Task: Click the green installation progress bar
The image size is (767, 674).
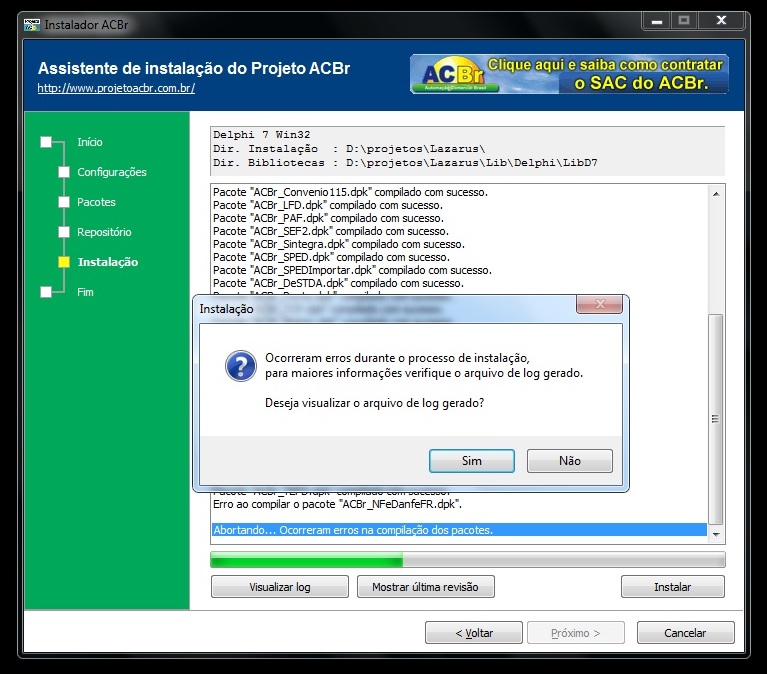Action: [x=468, y=560]
